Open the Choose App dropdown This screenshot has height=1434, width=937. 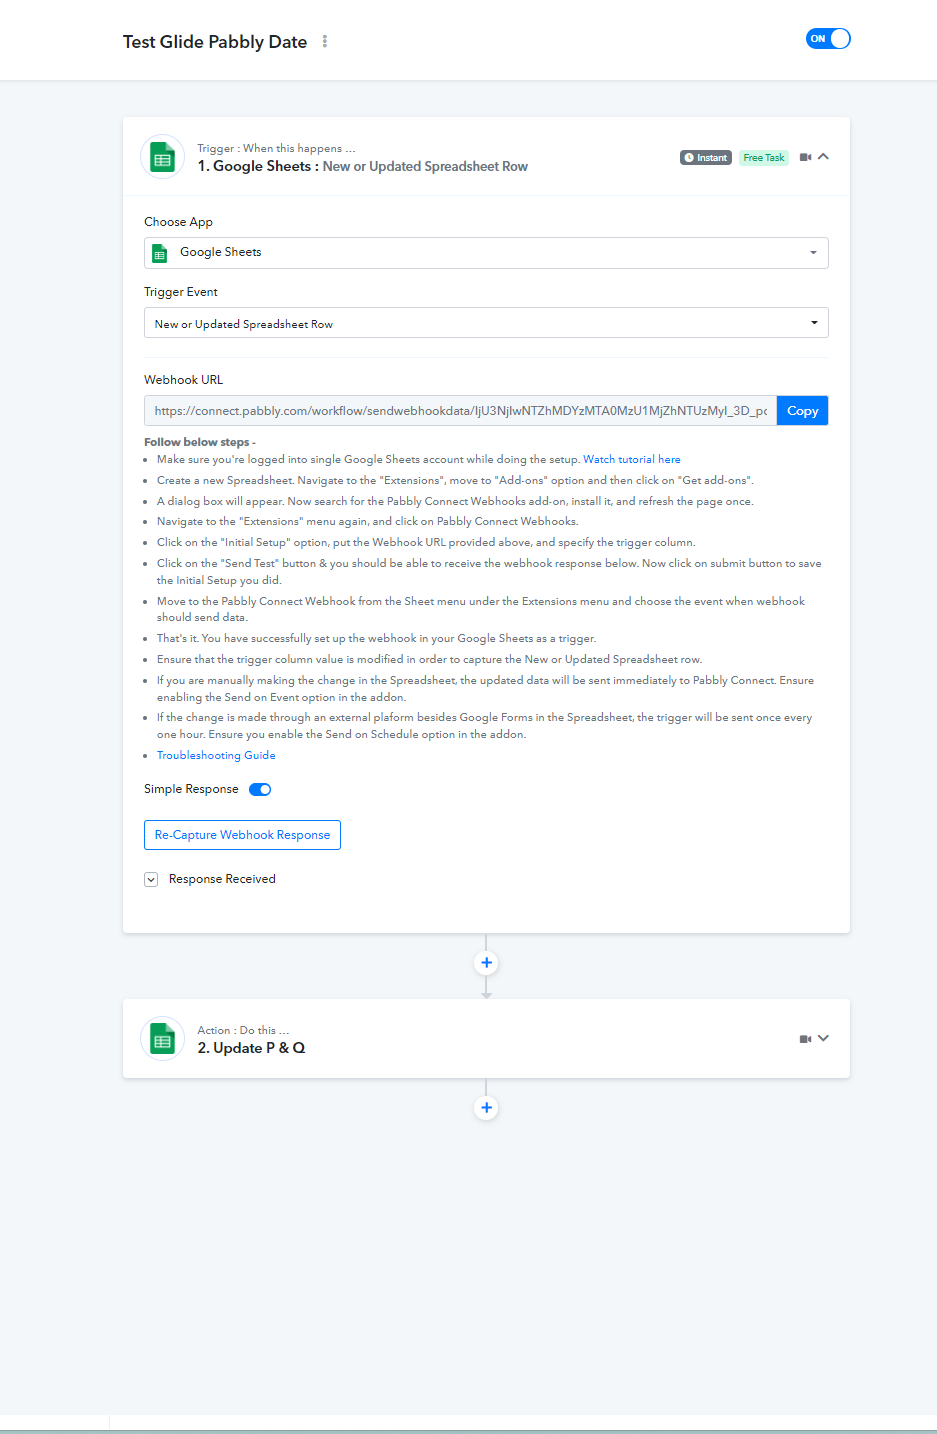[486, 253]
